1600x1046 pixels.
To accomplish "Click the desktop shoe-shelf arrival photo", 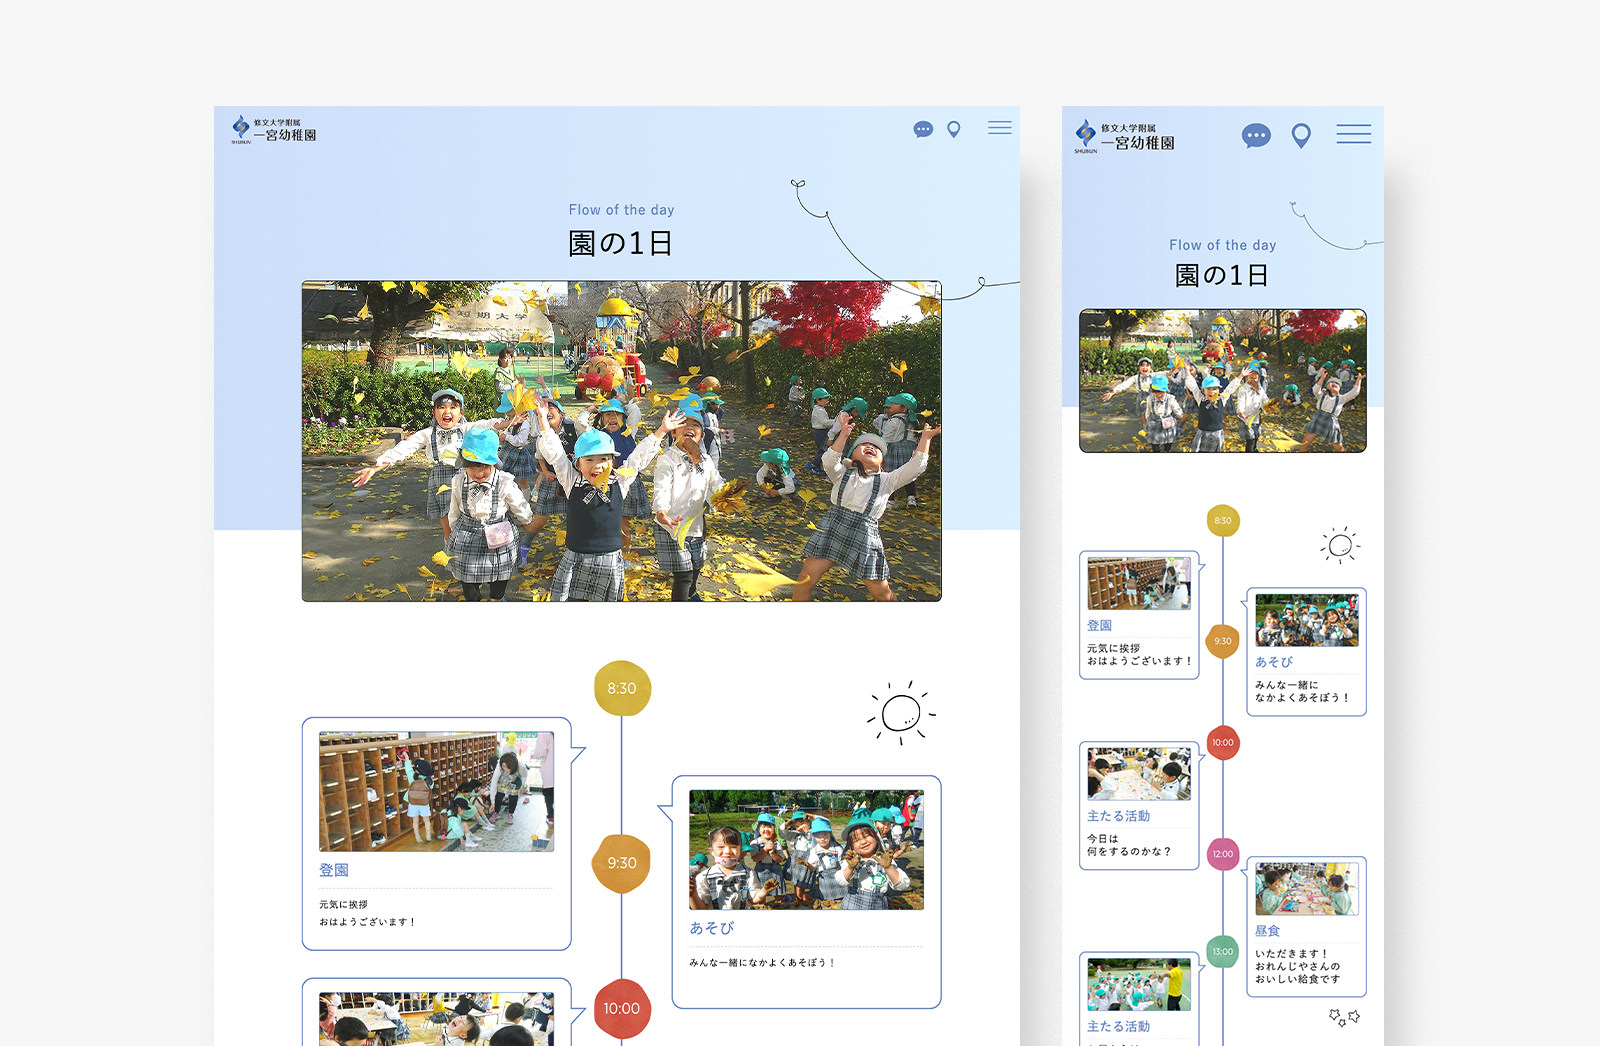I will (436, 791).
